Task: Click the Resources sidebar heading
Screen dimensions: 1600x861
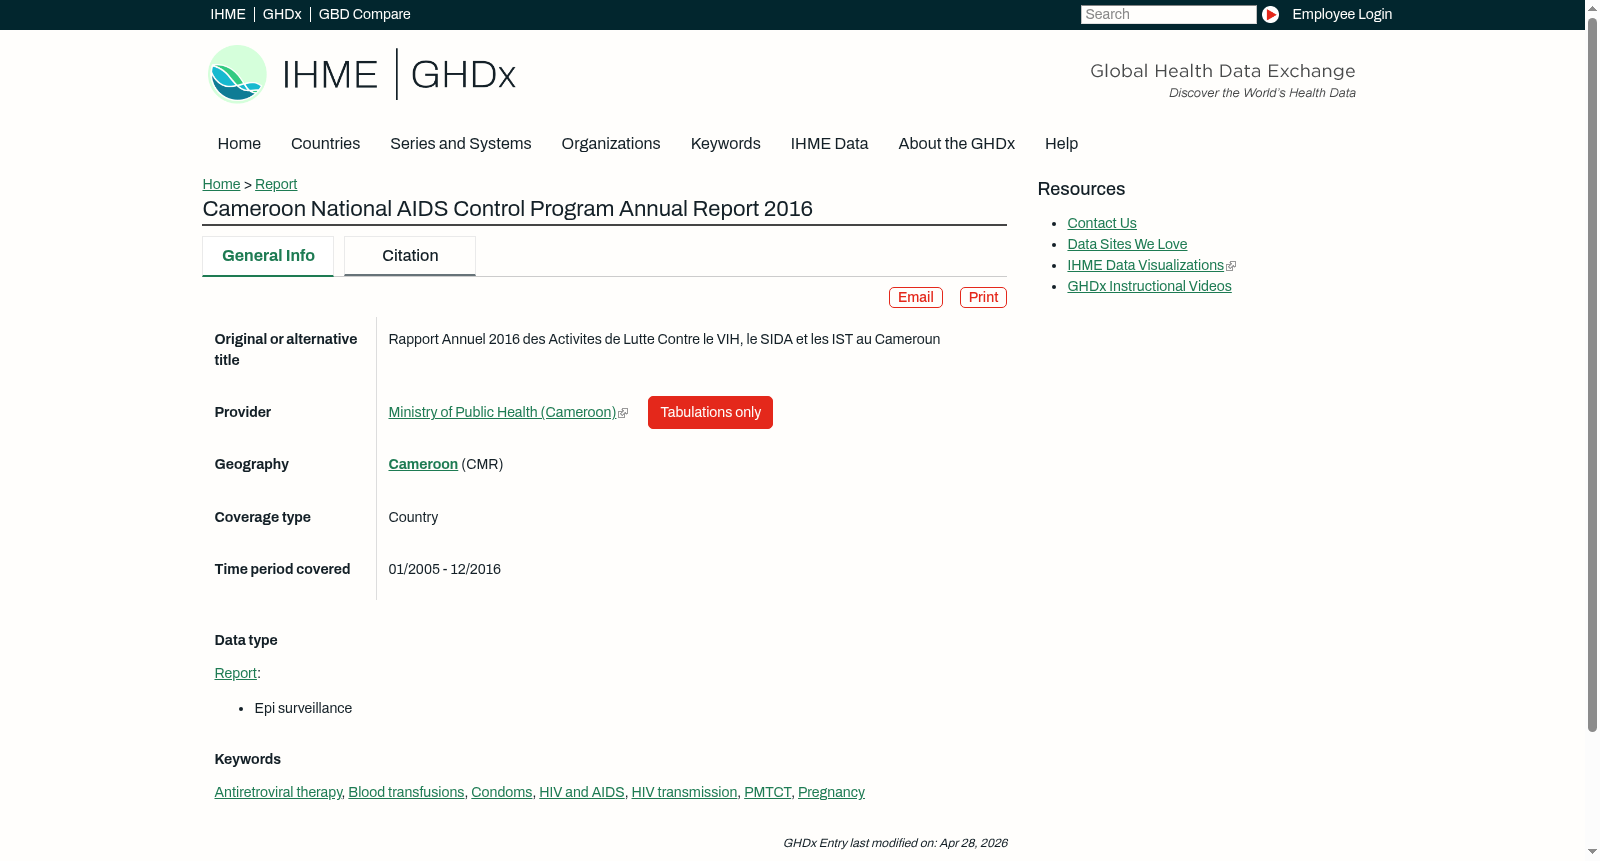Action: [1081, 189]
